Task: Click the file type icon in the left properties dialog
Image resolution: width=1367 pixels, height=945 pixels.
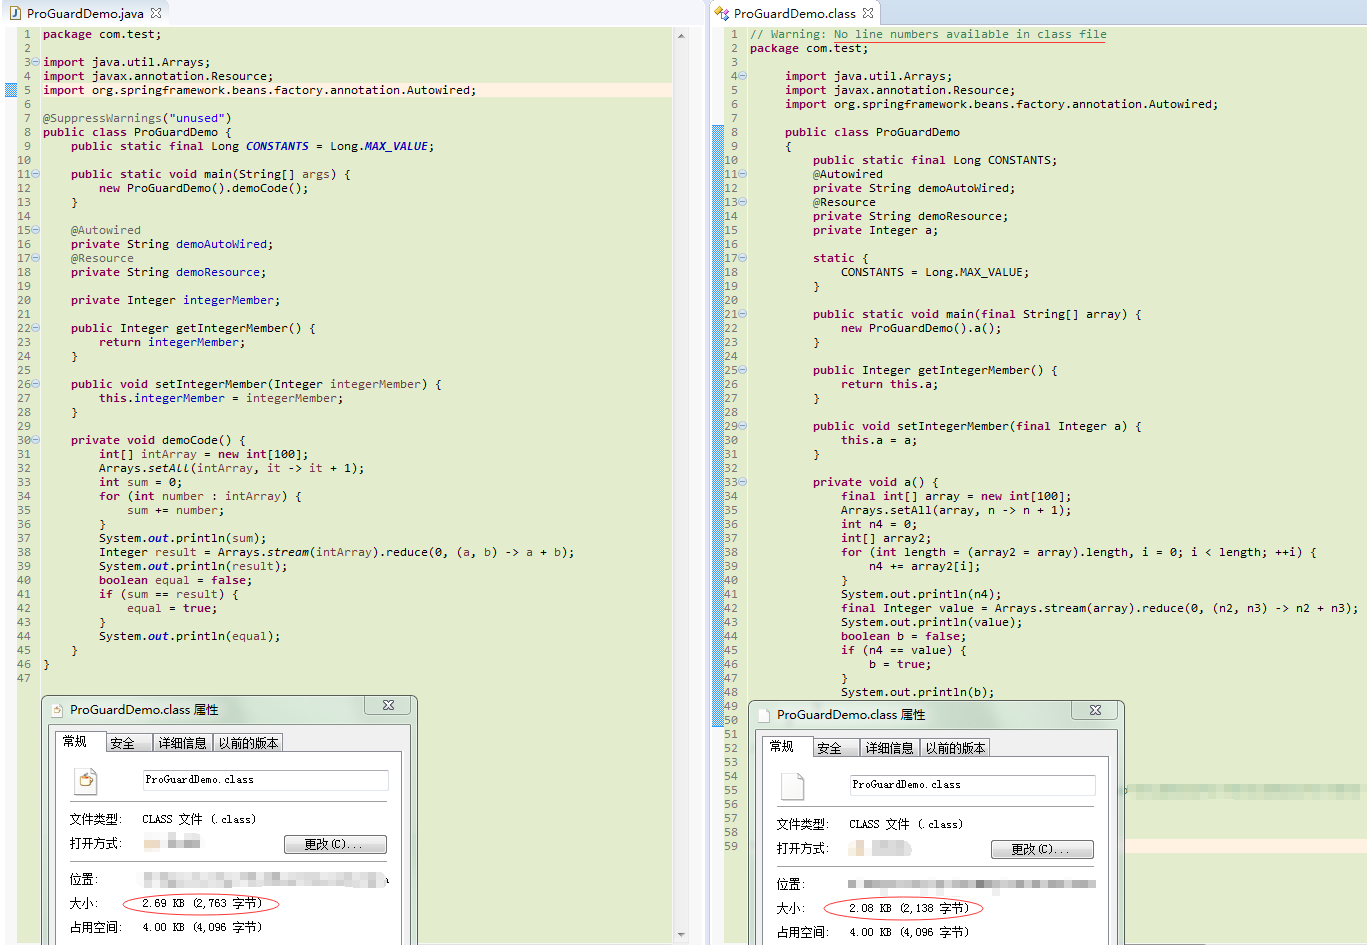Action: click(x=87, y=780)
